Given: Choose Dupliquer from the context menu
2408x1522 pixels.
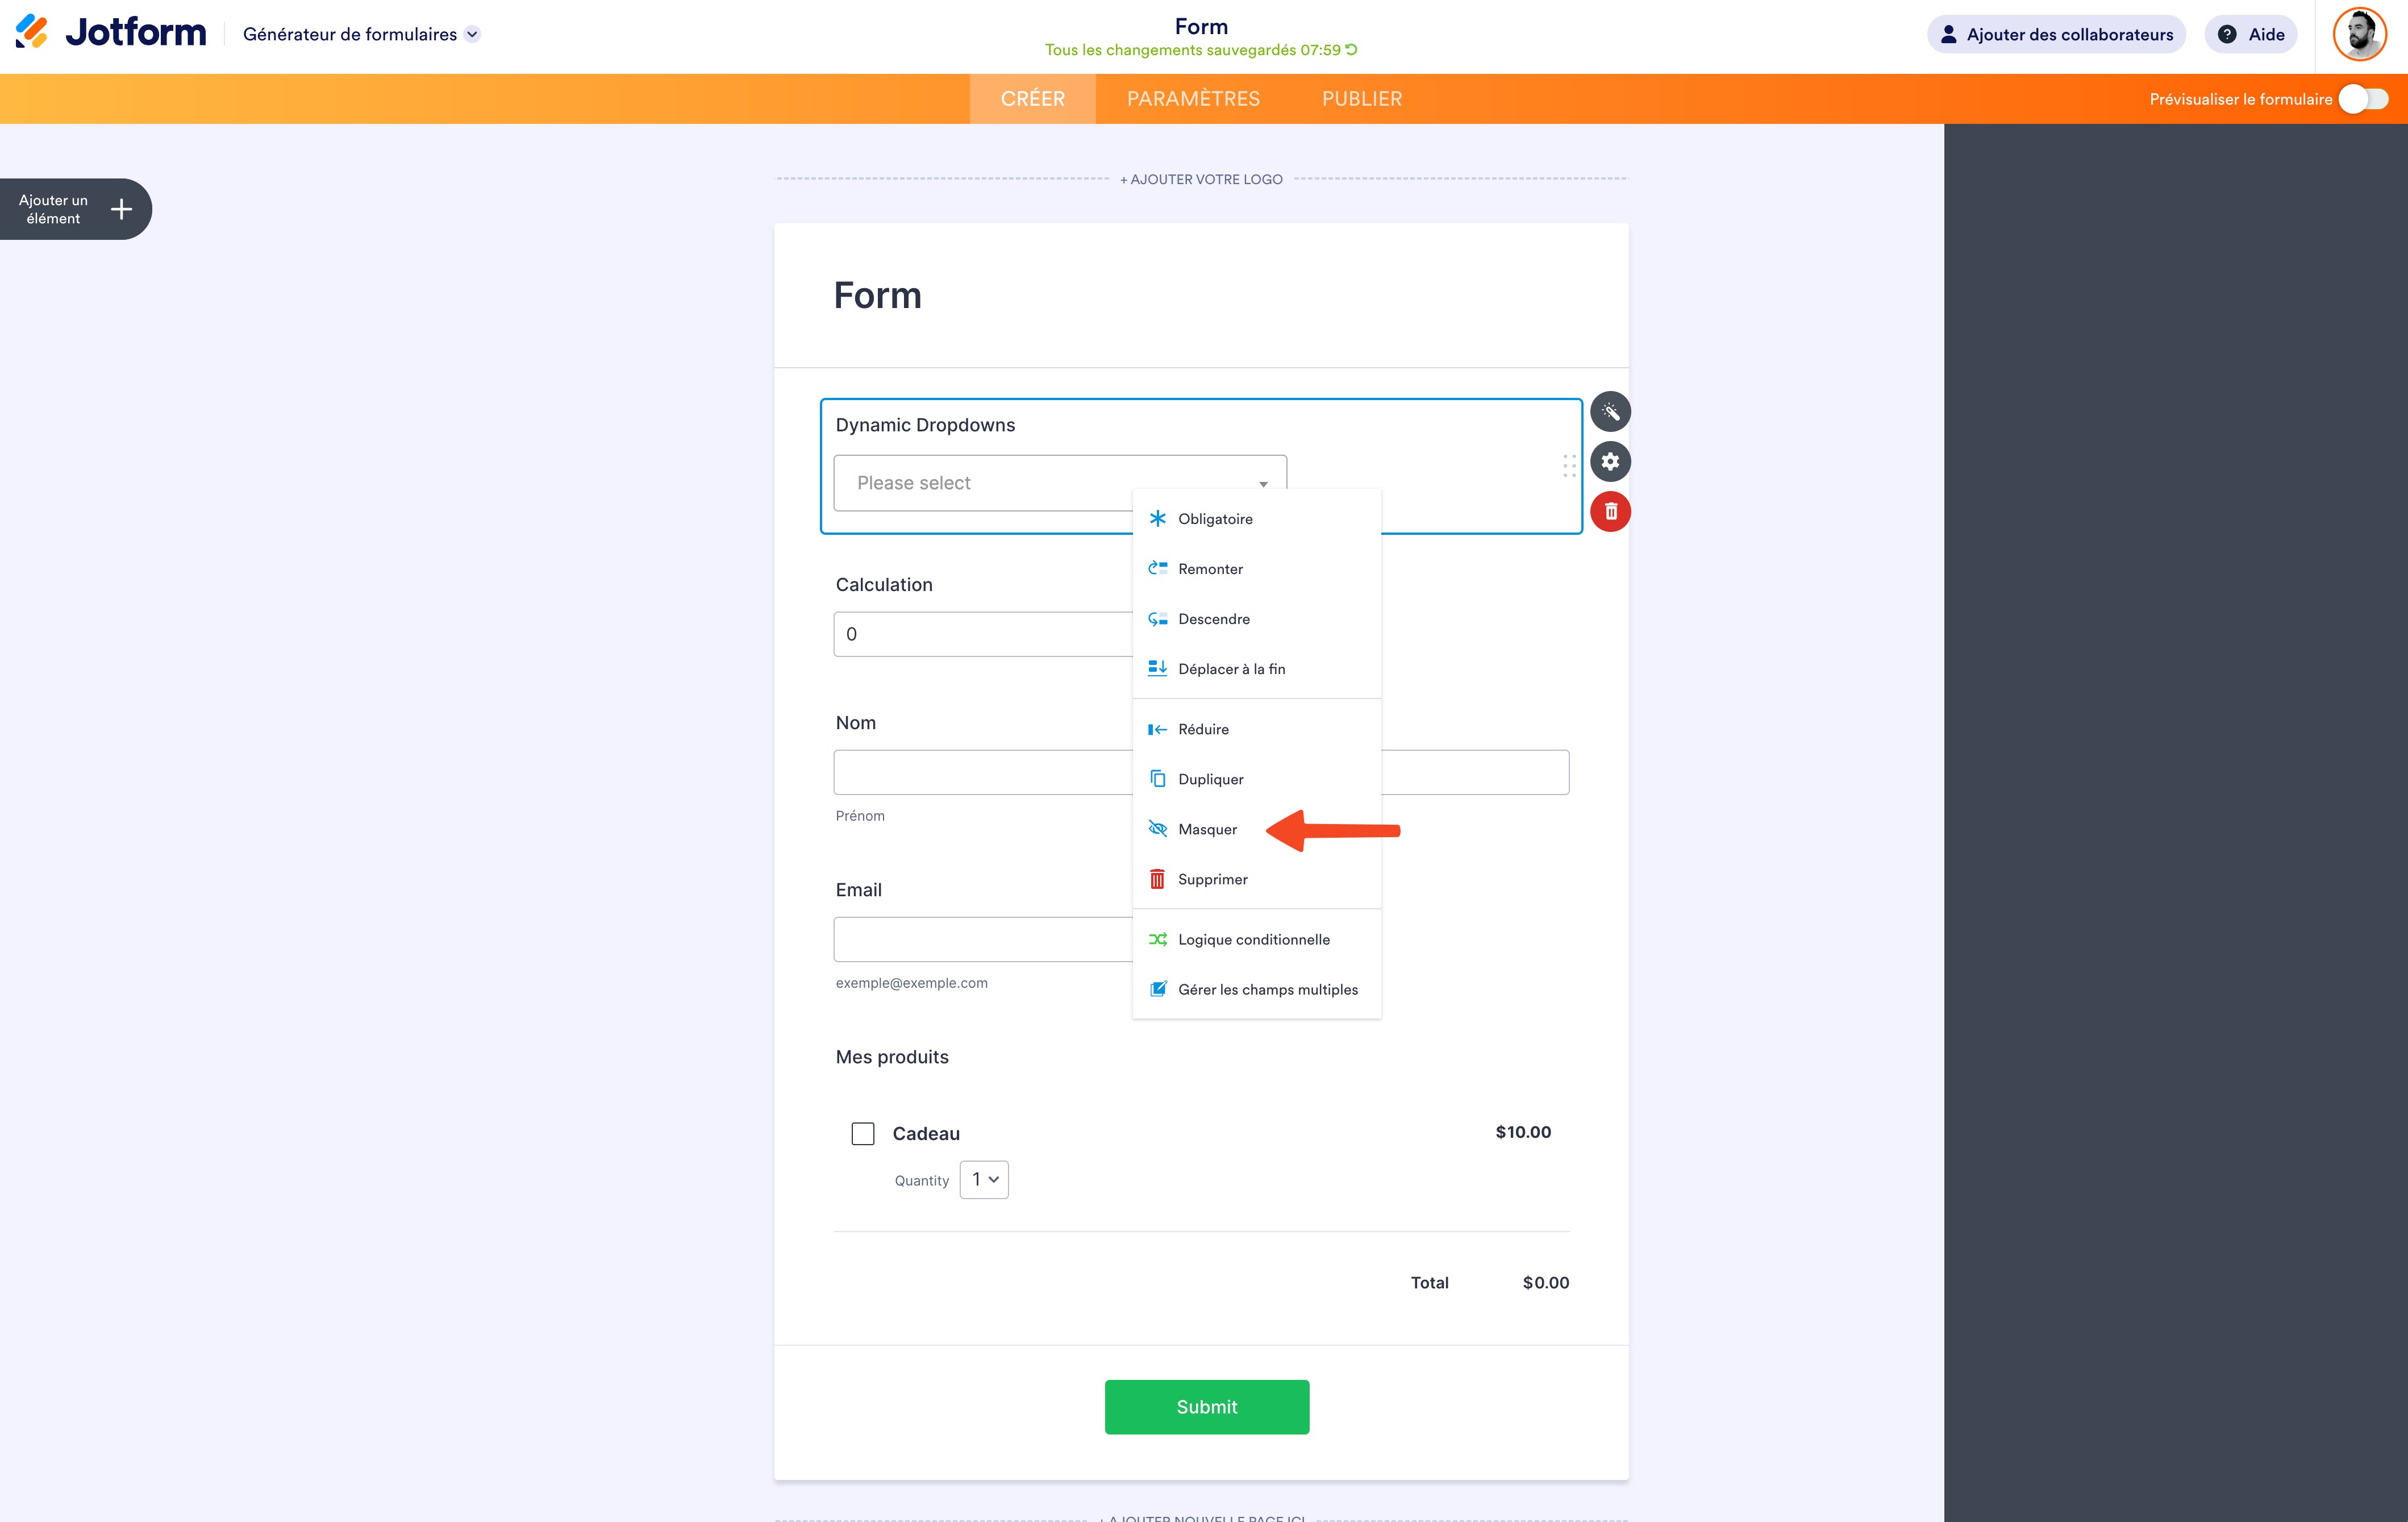Looking at the screenshot, I should [x=1210, y=779].
